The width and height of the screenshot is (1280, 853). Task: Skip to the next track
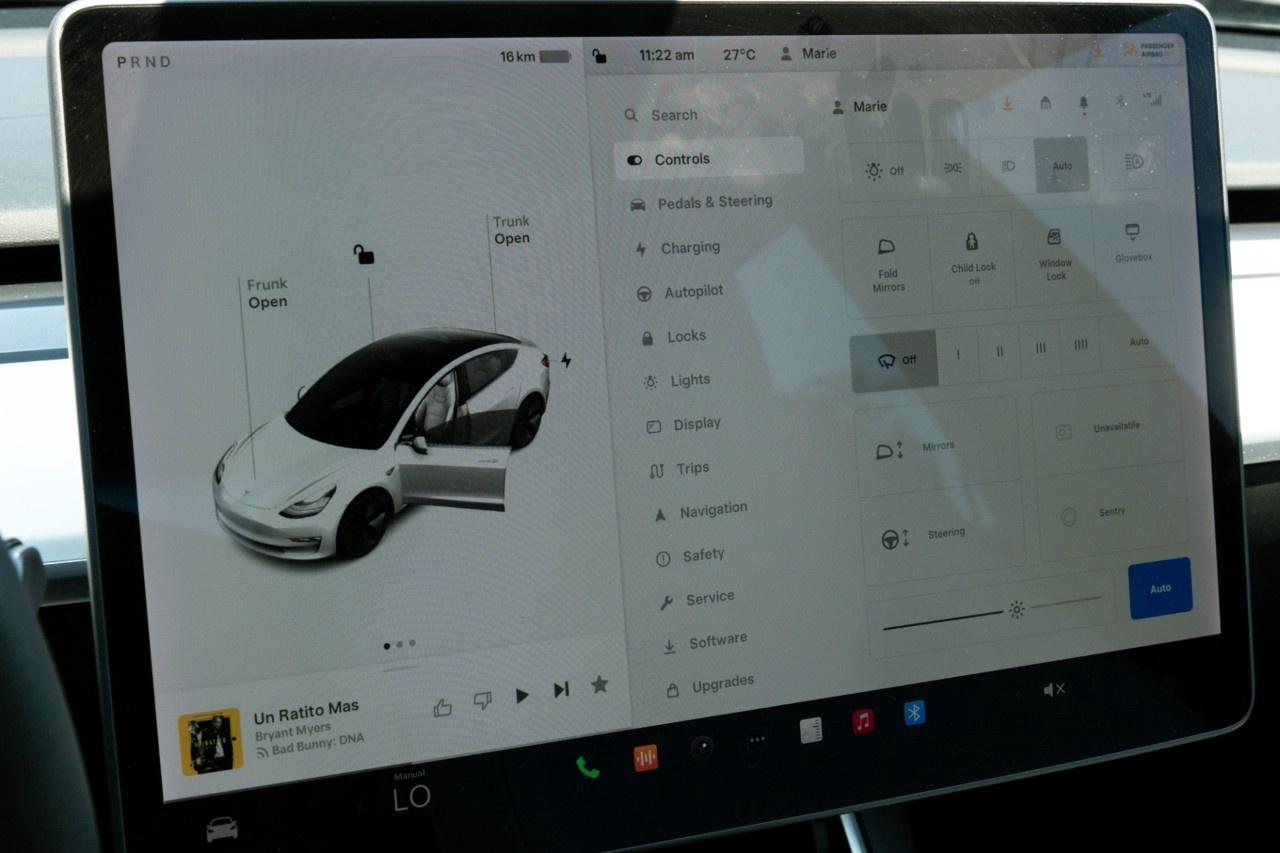click(561, 690)
